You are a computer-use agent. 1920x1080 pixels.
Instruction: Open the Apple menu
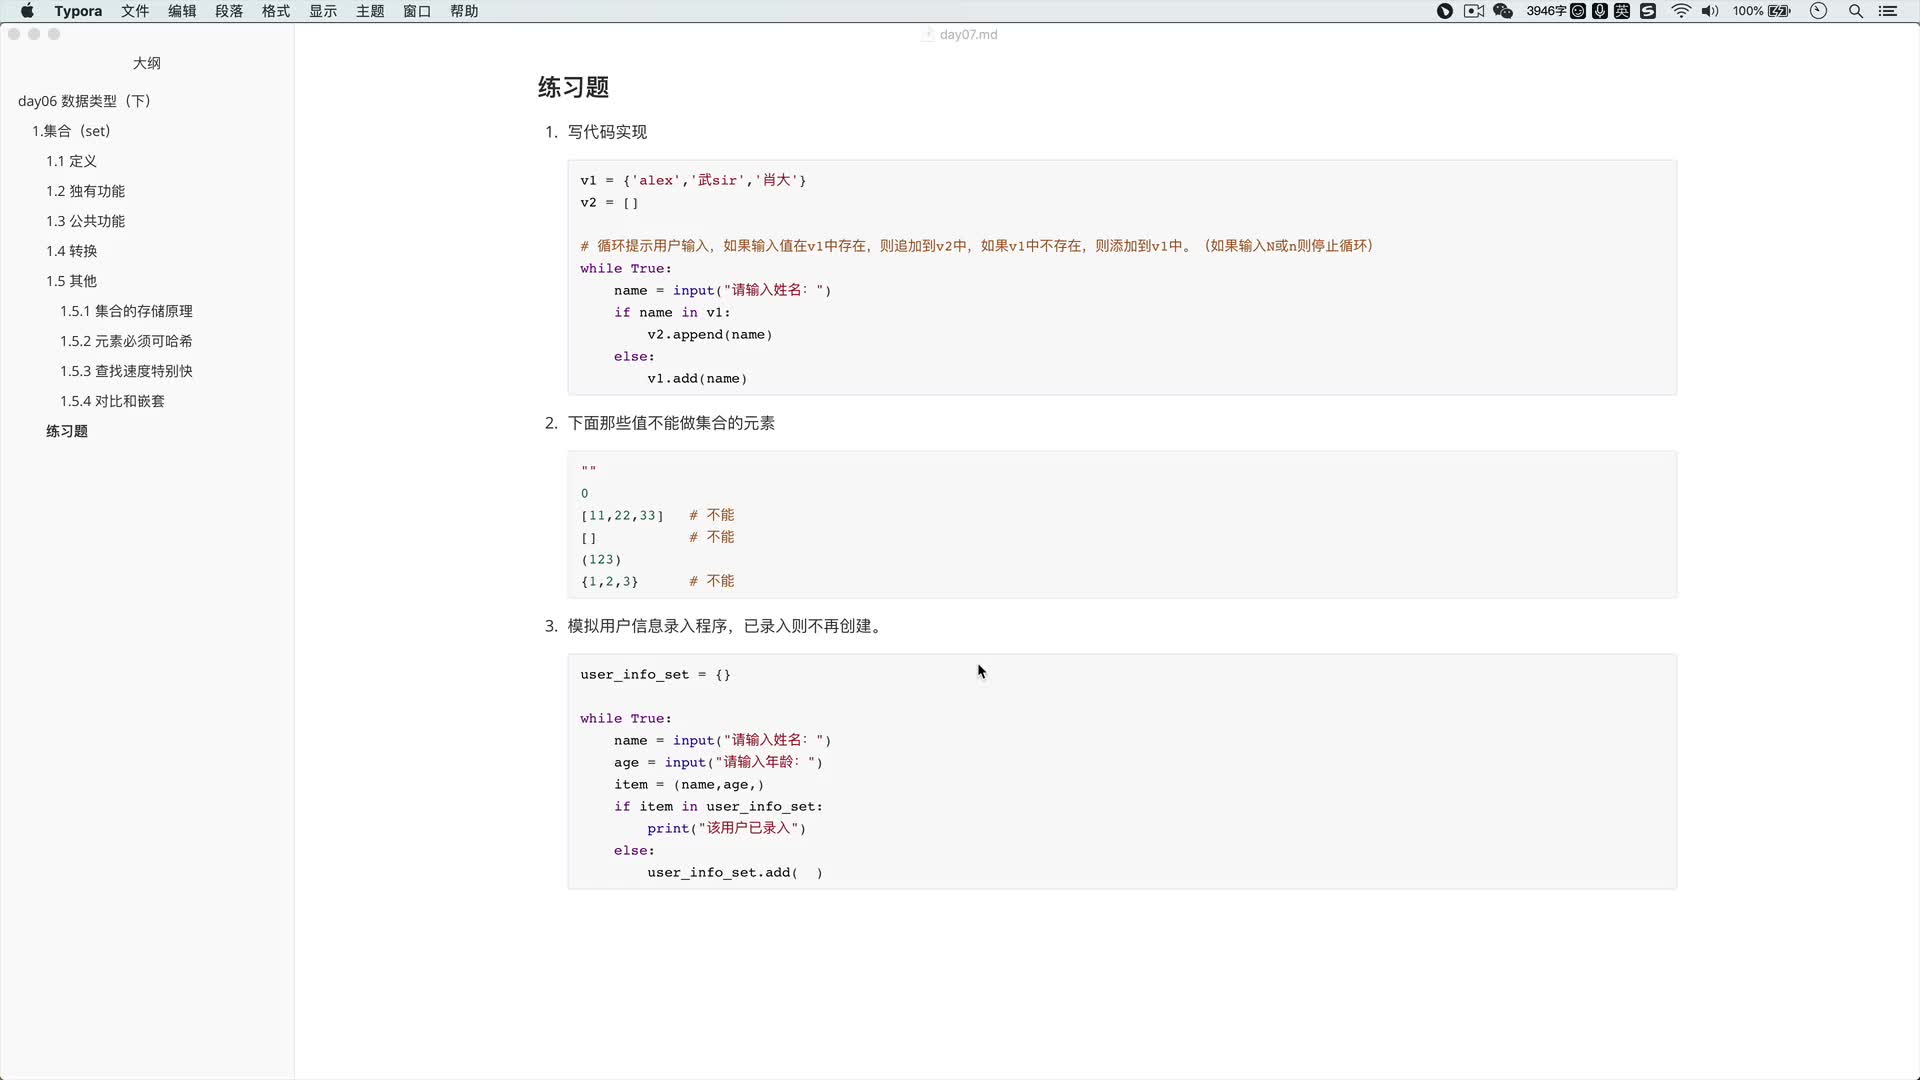27,11
